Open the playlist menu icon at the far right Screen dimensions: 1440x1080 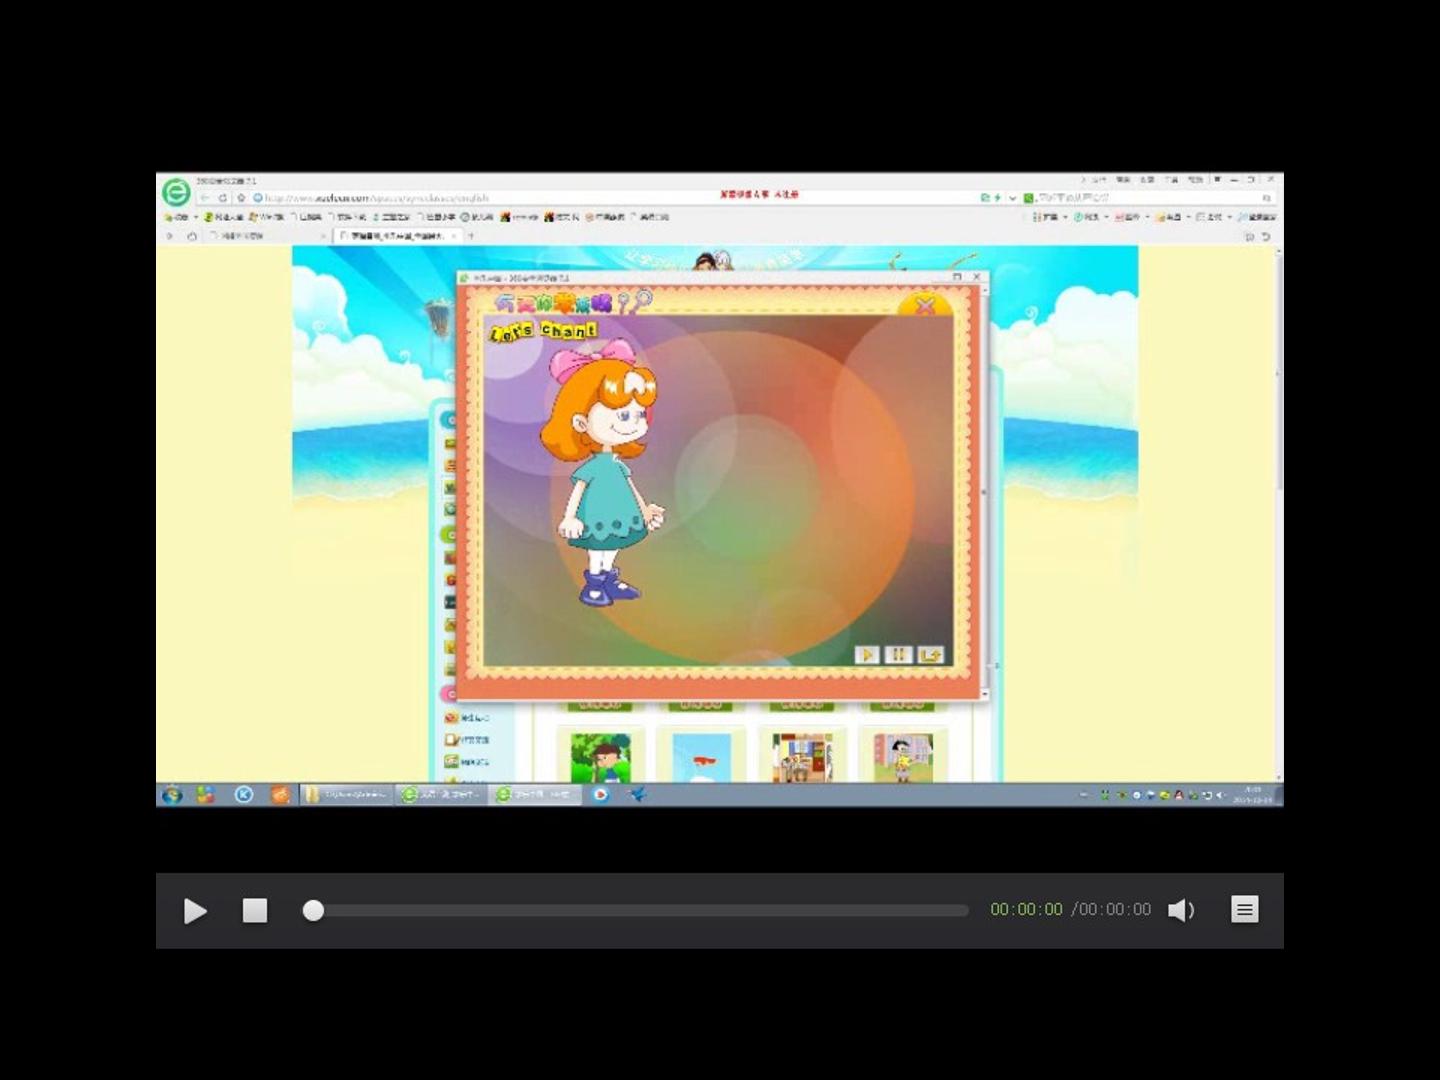click(x=1245, y=910)
